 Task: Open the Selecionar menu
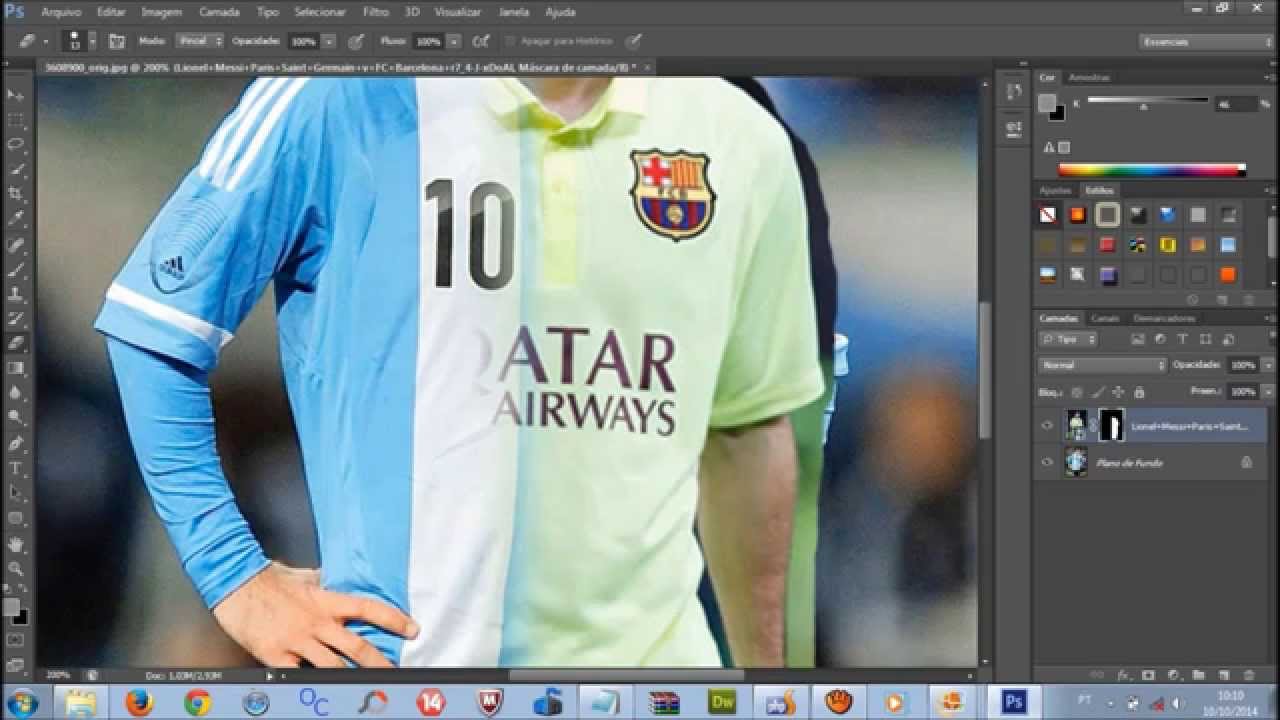(x=320, y=12)
